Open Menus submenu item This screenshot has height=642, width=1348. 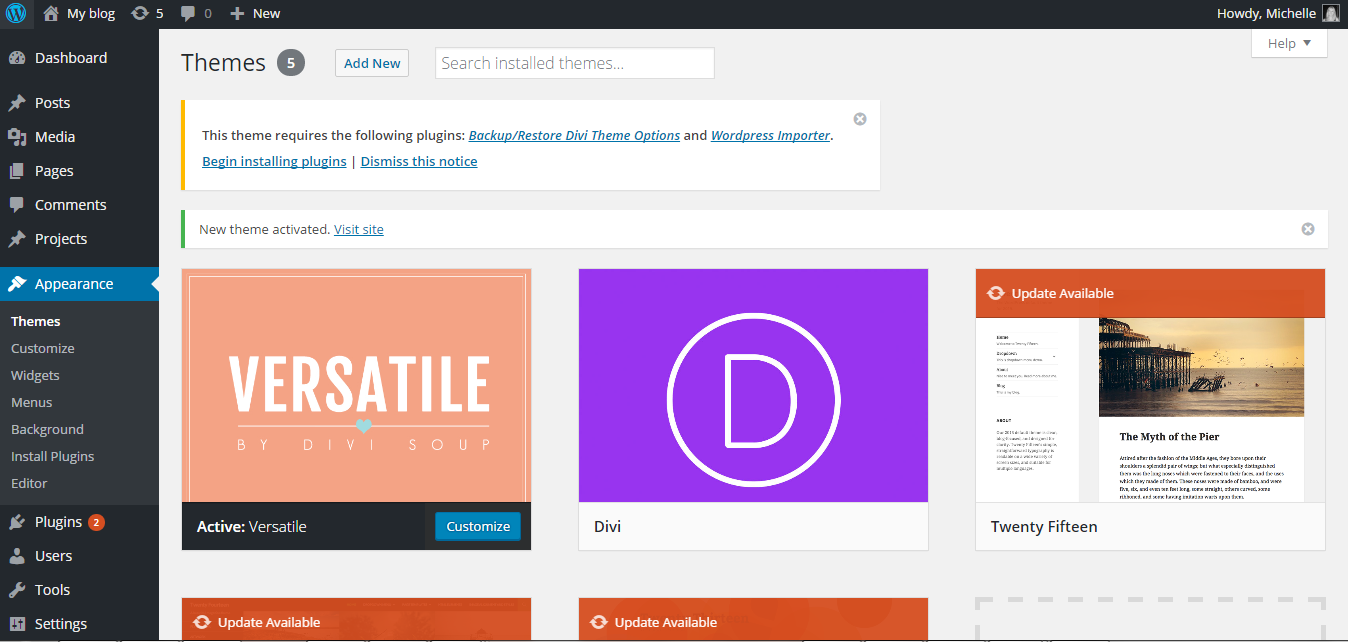click(x=32, y=402)
